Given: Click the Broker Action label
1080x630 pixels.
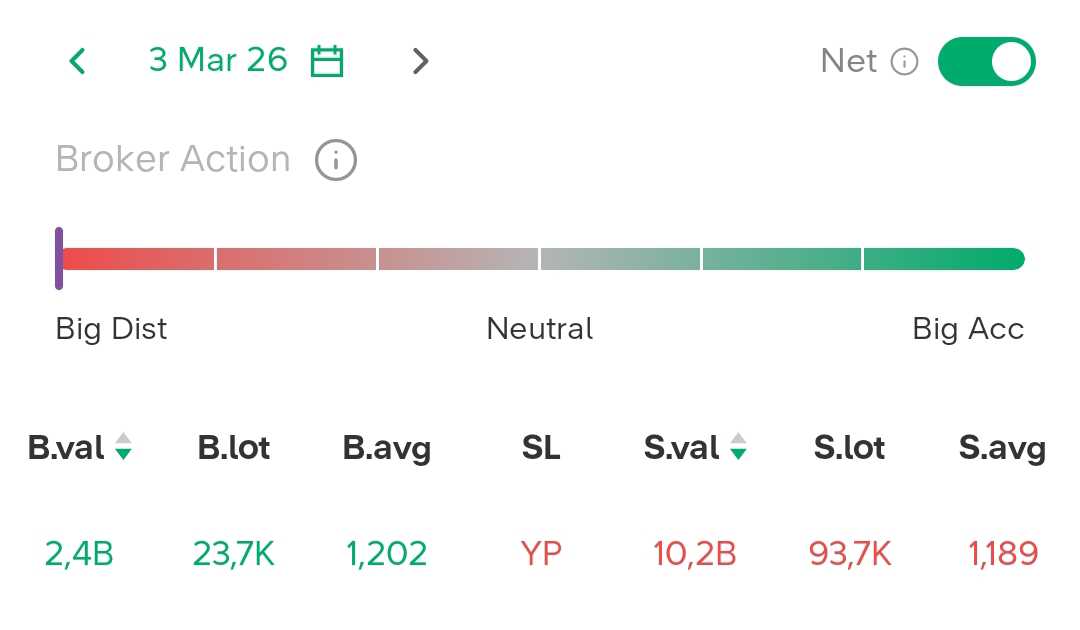Looking at the screenshot, I should 173,160.
